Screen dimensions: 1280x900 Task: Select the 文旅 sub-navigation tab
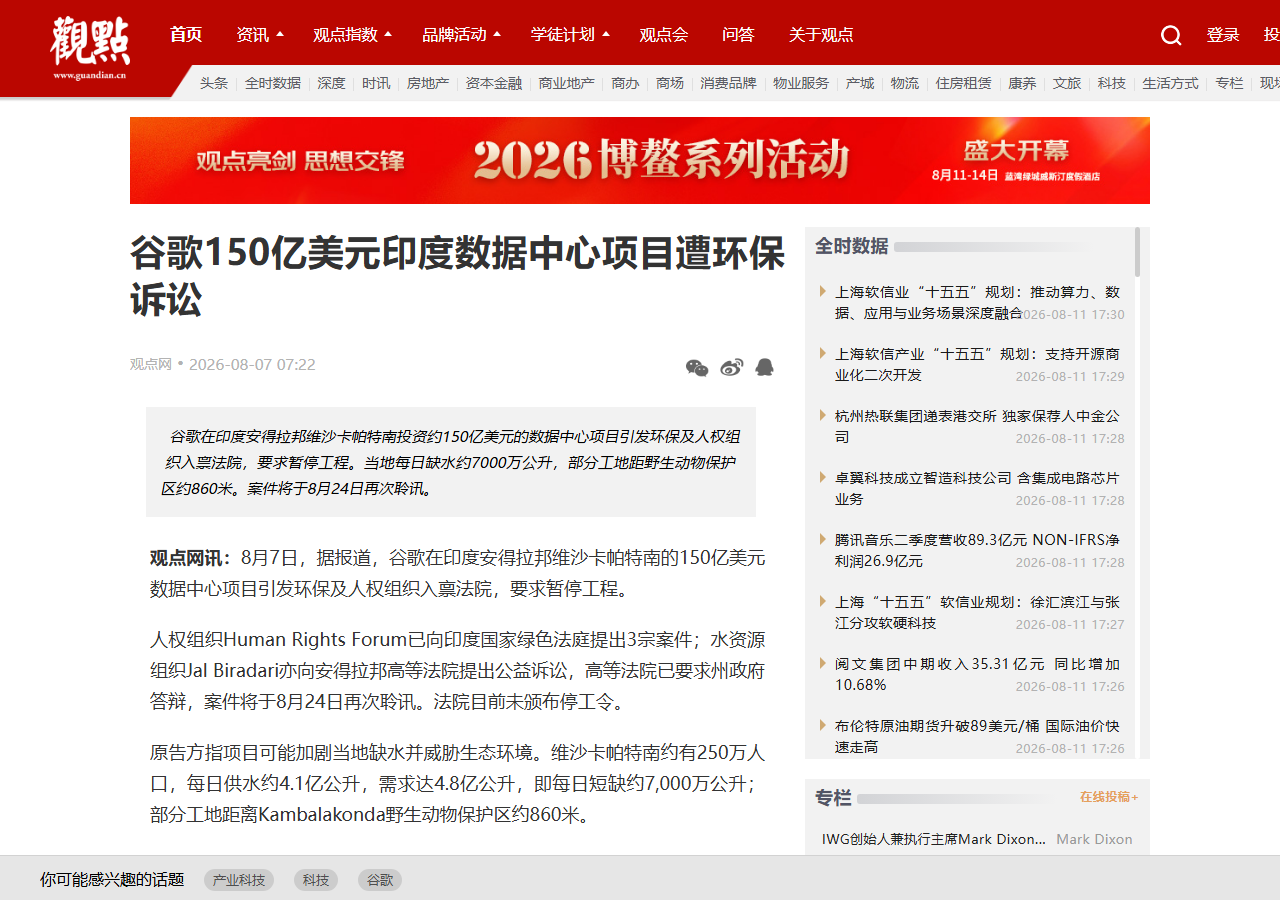(1067, 83)
